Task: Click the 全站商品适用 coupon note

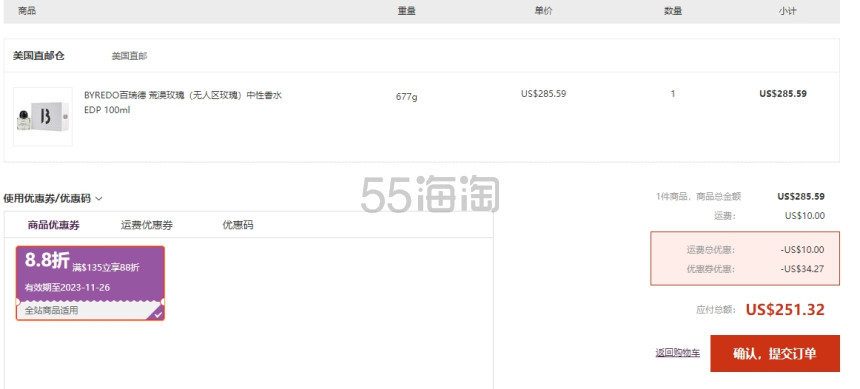Action: pyautogui.click(x=52, y=310)
